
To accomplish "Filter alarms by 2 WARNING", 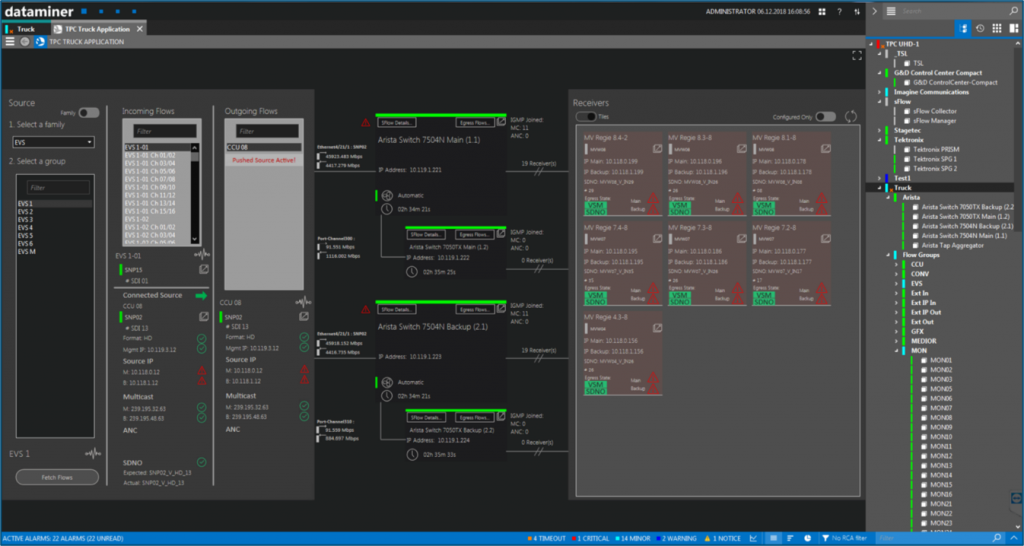I will [677, 538].
